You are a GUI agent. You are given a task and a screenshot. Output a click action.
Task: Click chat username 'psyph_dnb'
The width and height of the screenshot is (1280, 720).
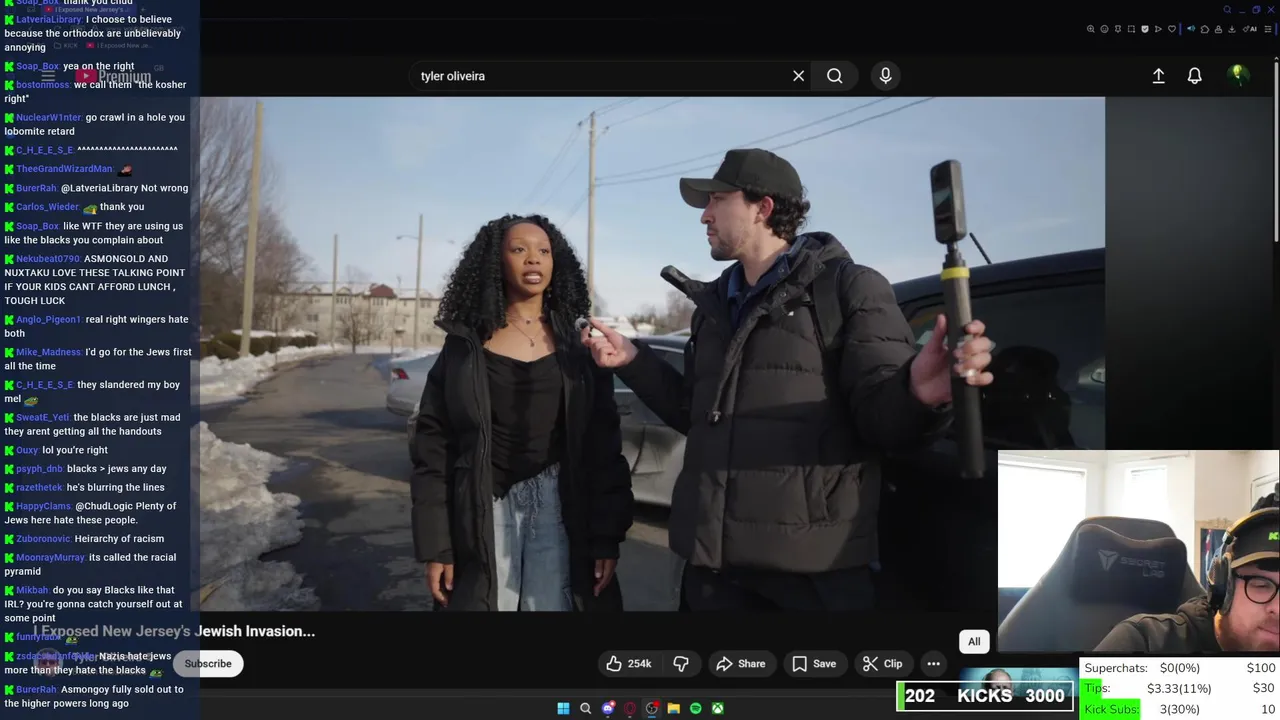click(39, 469)
